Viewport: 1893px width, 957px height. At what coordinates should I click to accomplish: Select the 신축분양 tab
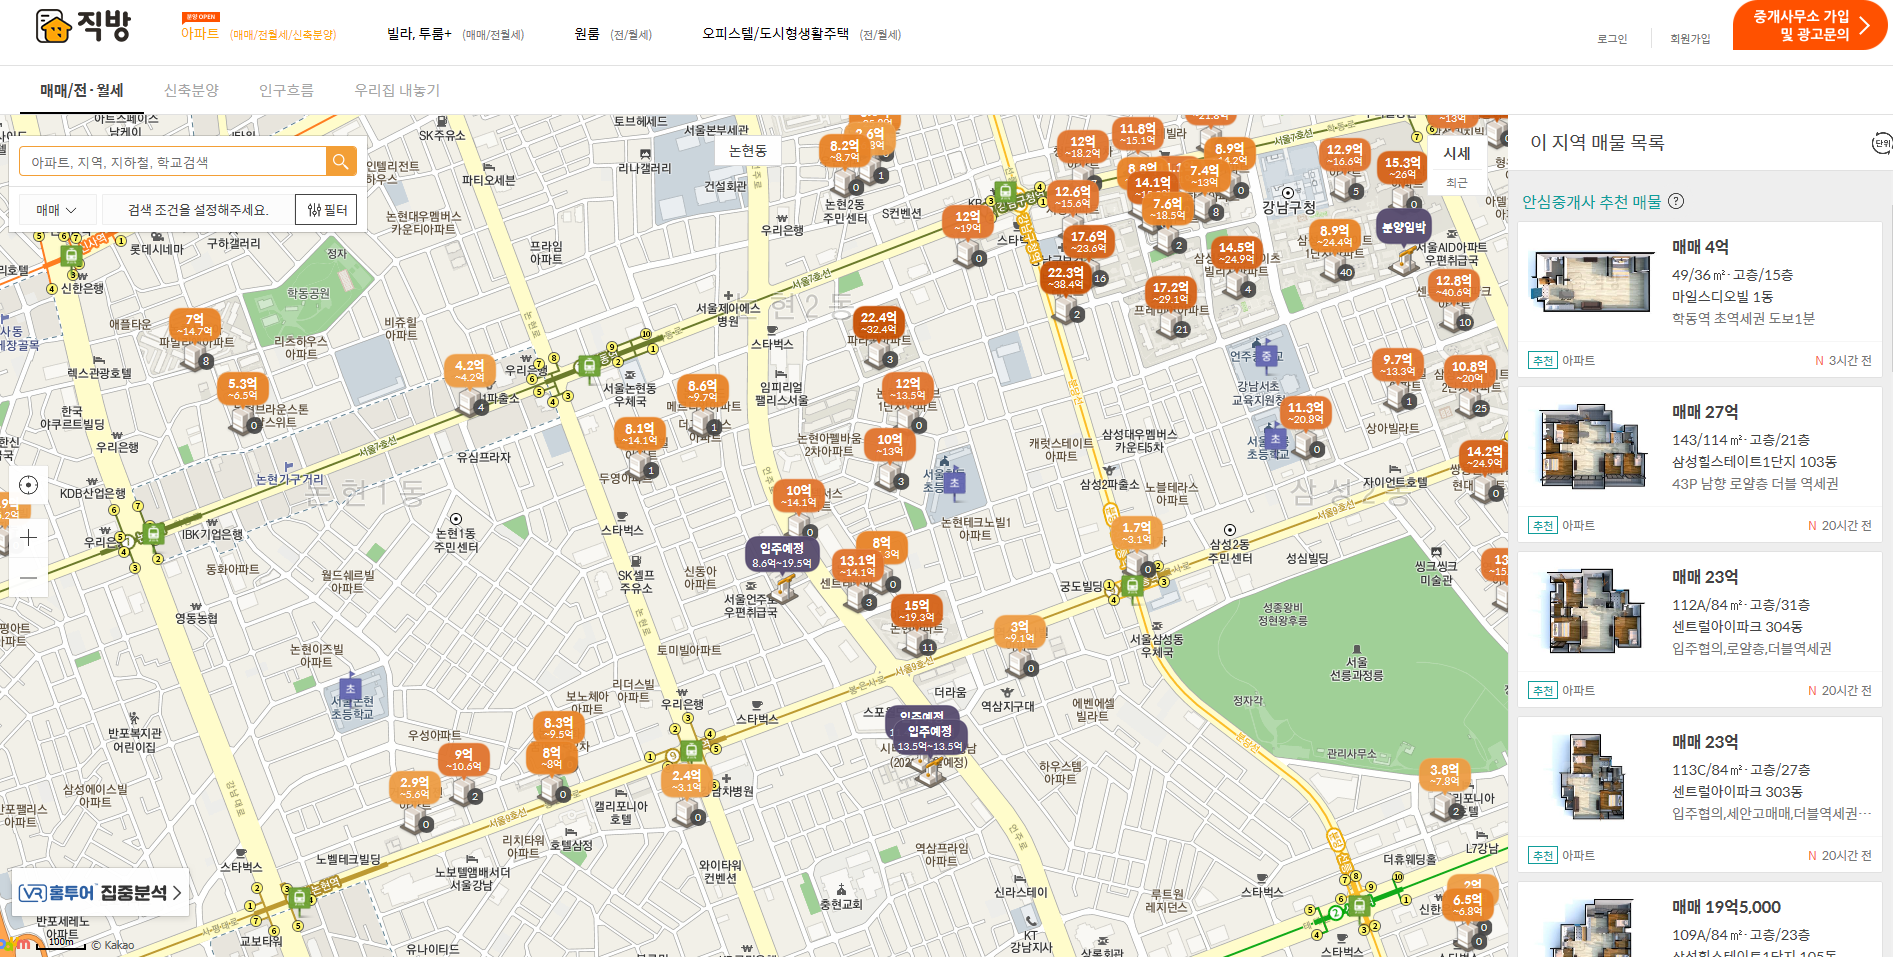click(191, 90)
